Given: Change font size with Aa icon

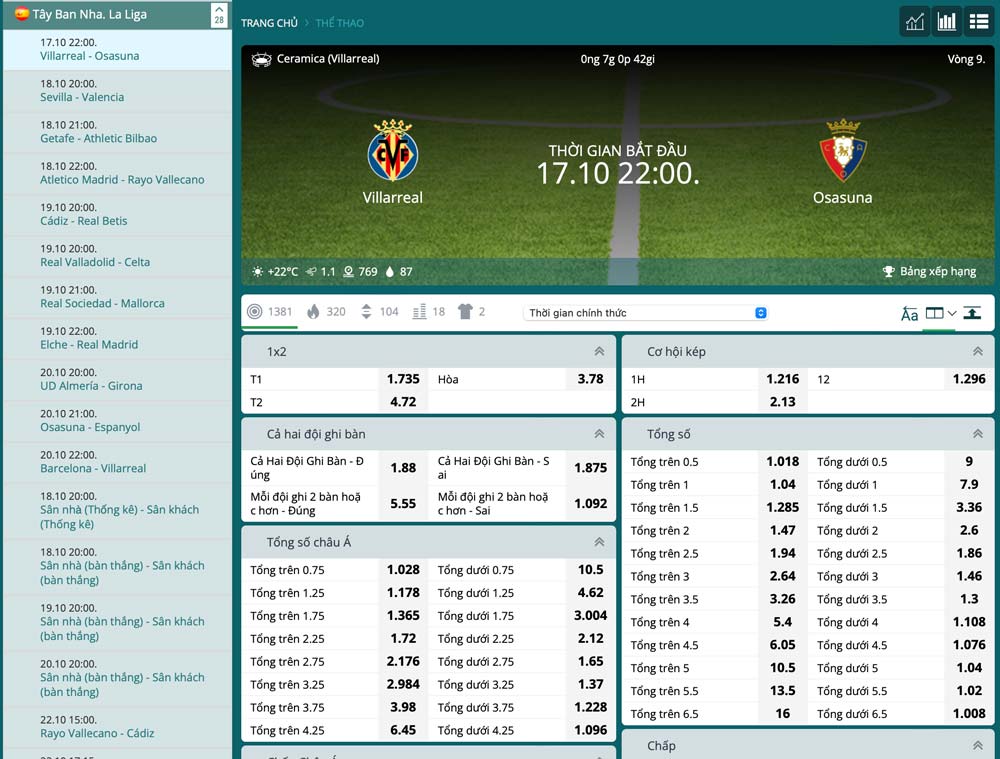Looking at the screenshot, I should tap(909, 313).
